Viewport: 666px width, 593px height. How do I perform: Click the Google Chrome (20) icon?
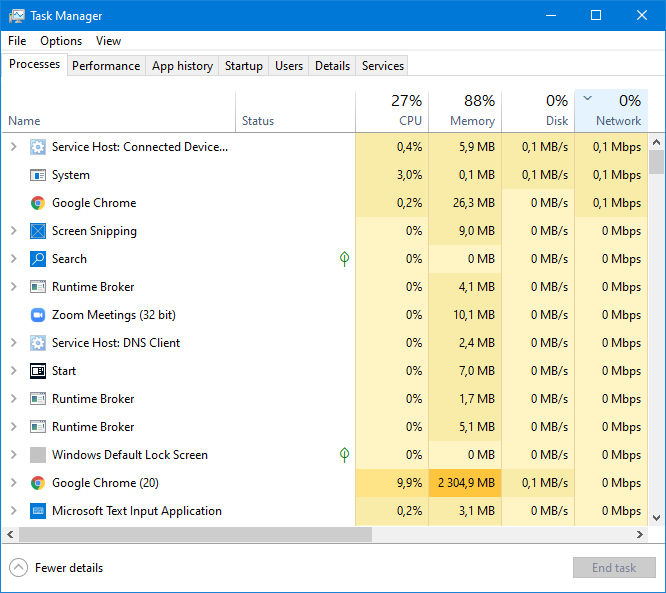click(x=38, y=483)
